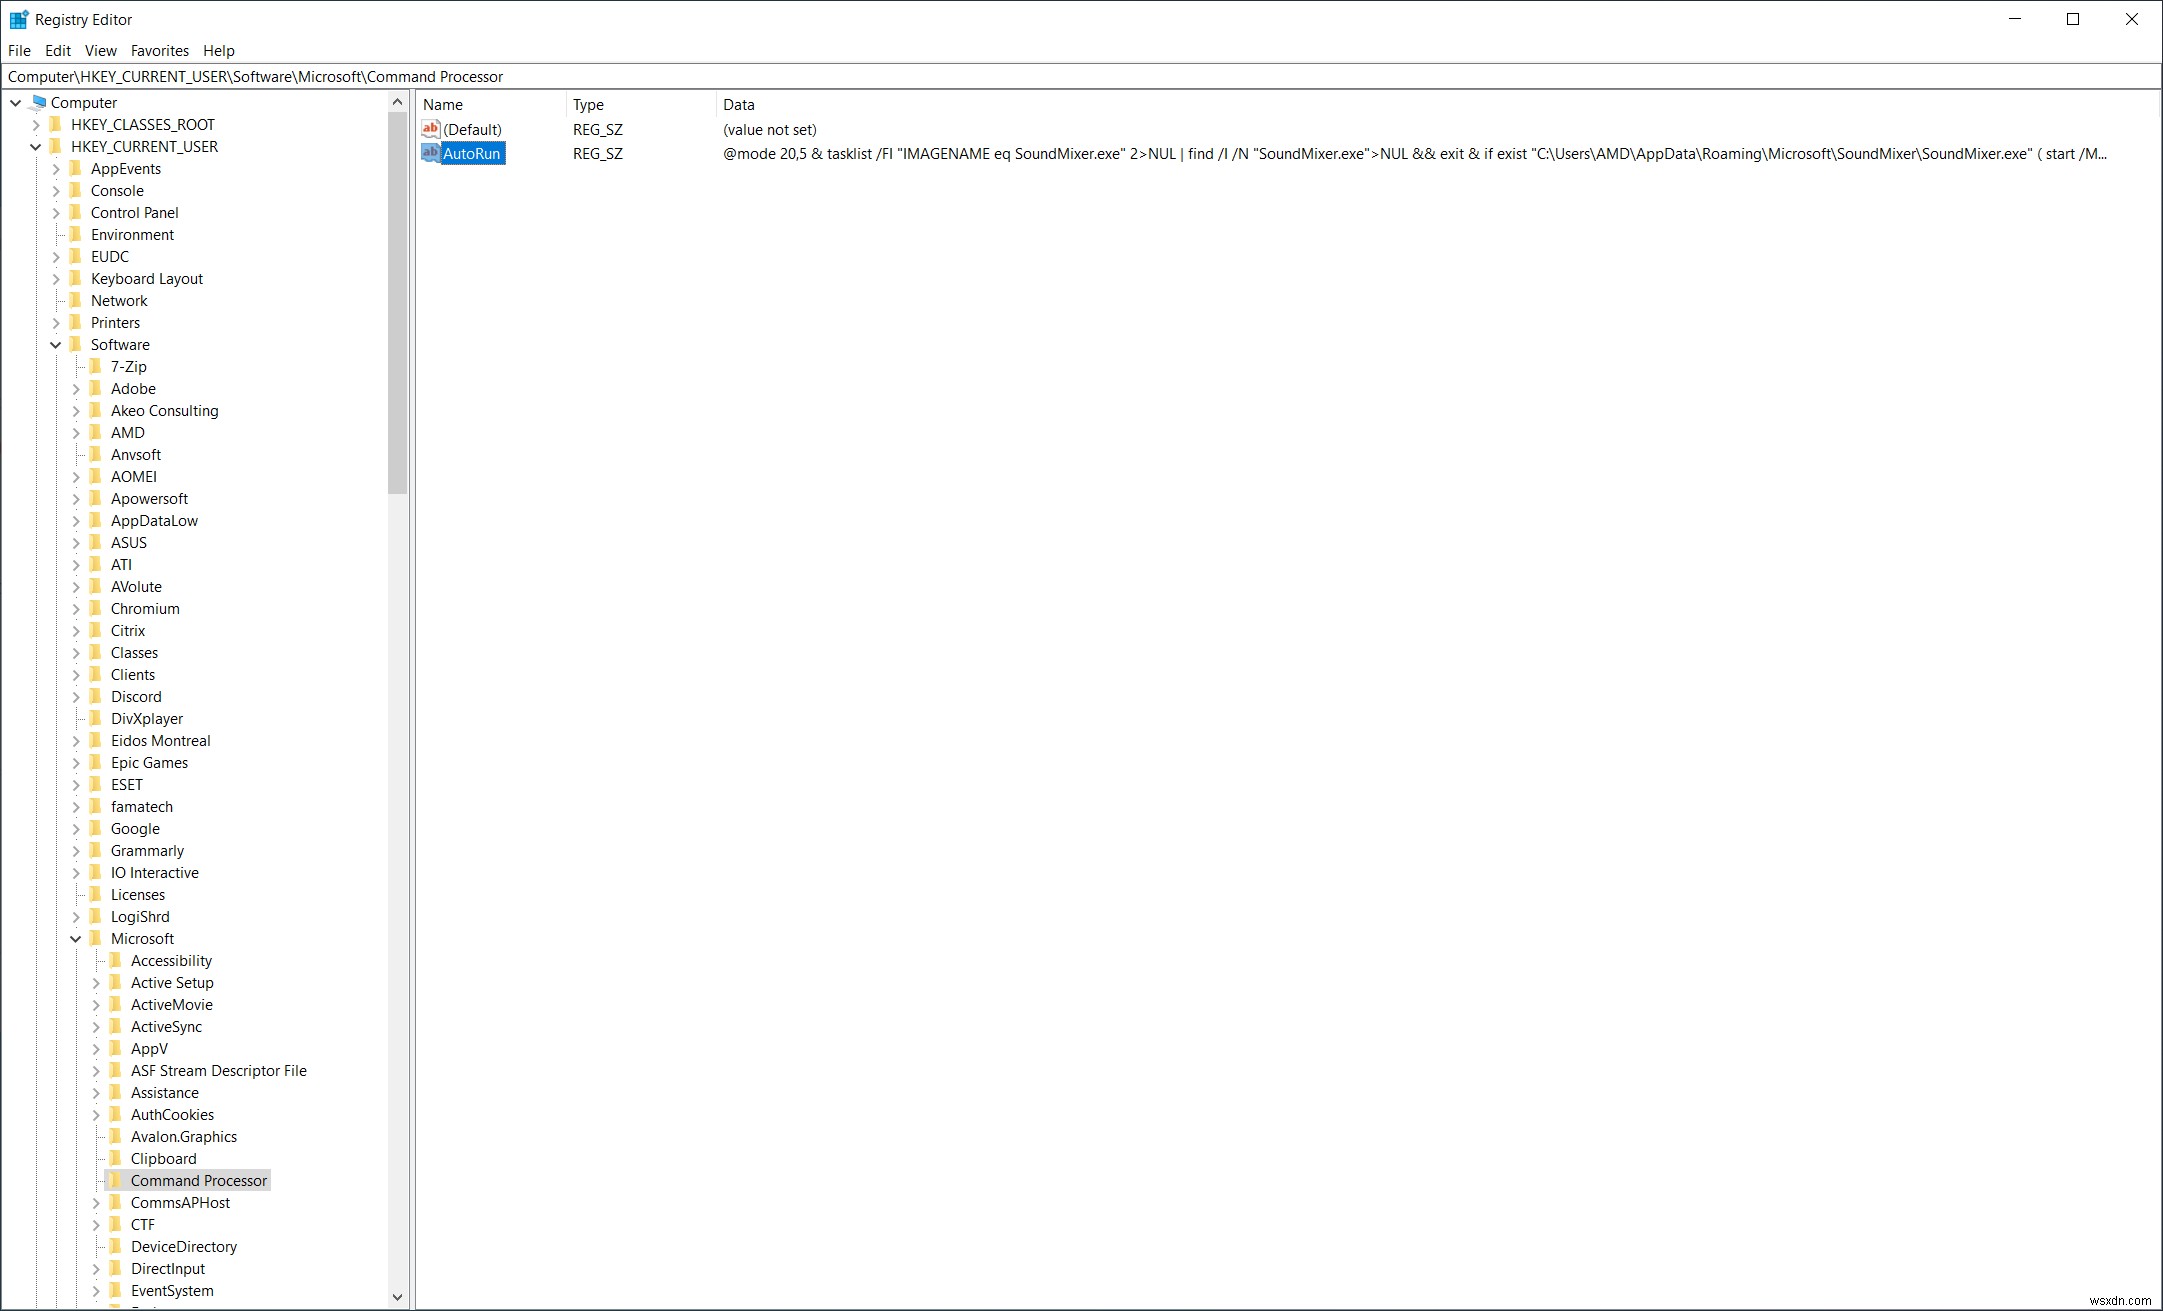Open the Edit menu

[x=56, y=49]
